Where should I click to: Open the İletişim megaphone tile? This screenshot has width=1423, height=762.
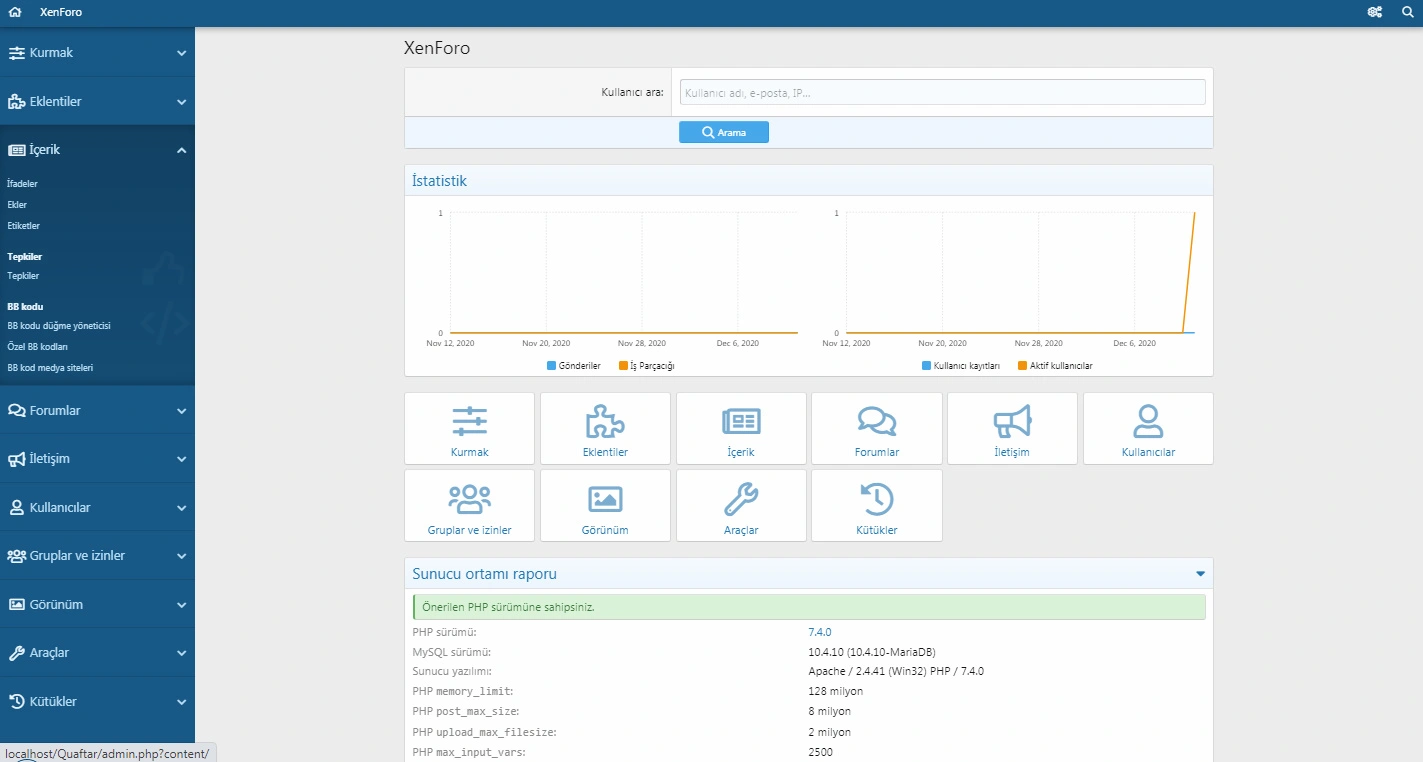point(1012,428)
